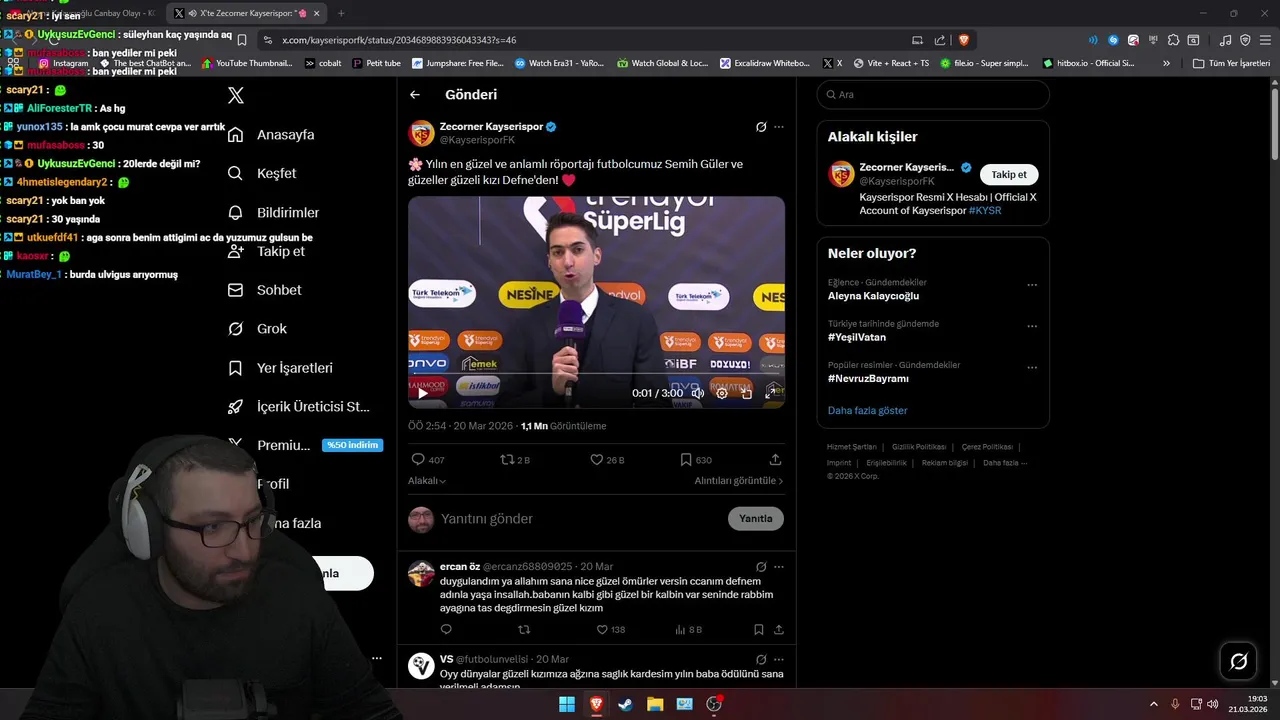Open more options on the main post
The image size is (1280, 720).
click(779, 127)
